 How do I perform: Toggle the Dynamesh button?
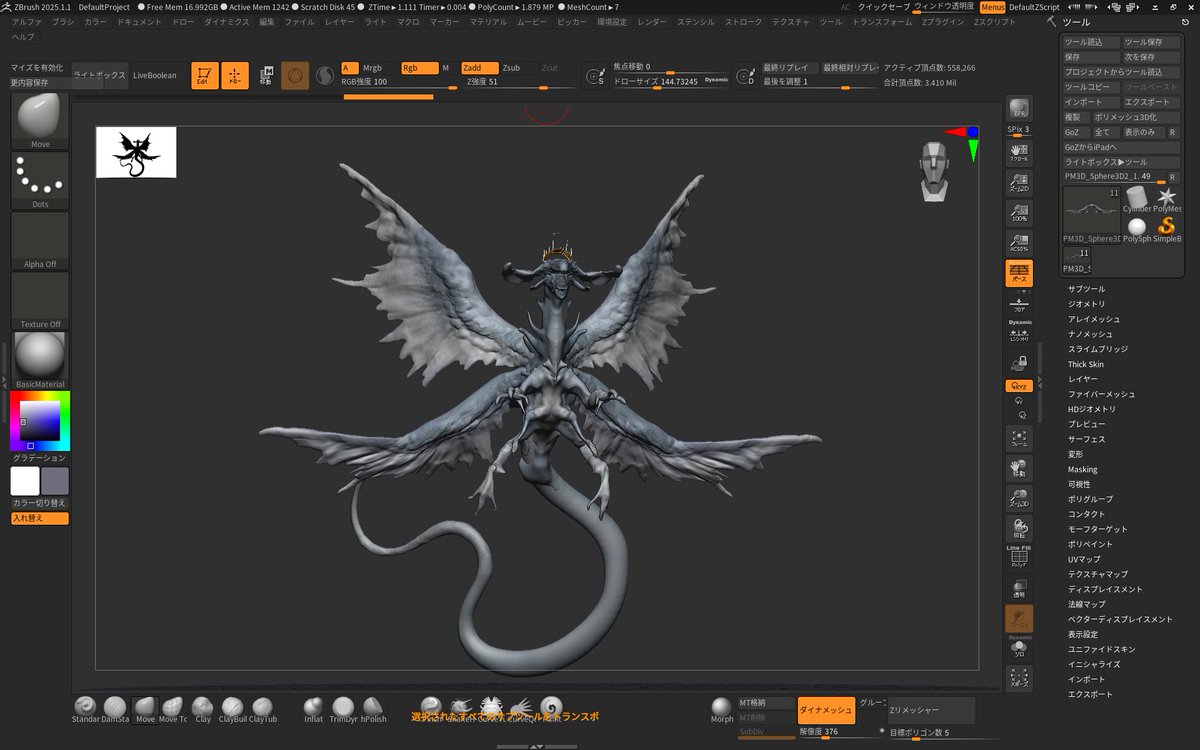[826, 710]
